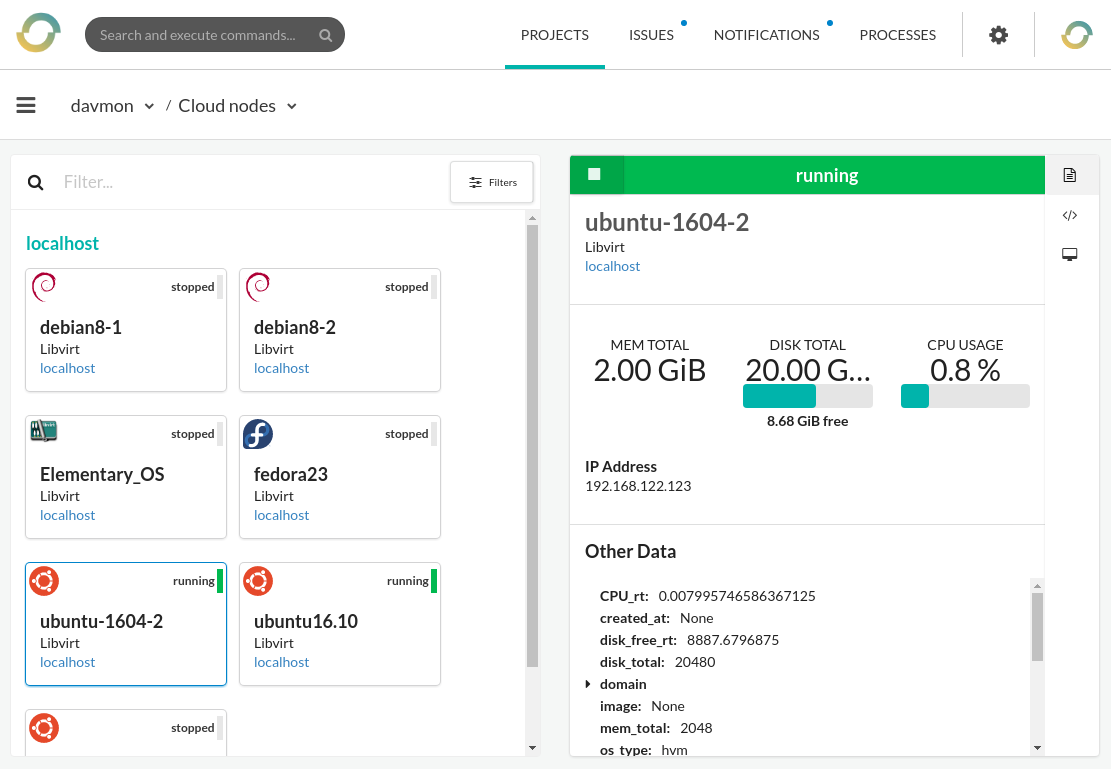Viewport: 1111px width, 769px height.
Task: Click the IP address 192.168.122.123
Action: click(638, 485)
